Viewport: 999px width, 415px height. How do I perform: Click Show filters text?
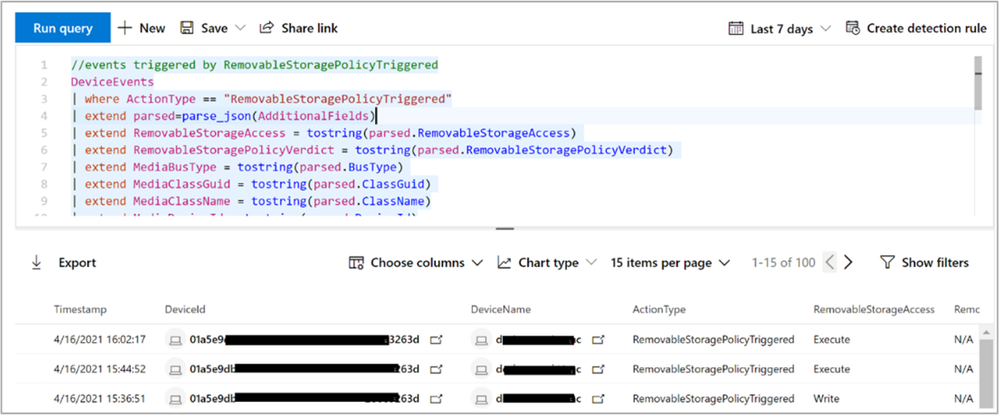point(935,263)
